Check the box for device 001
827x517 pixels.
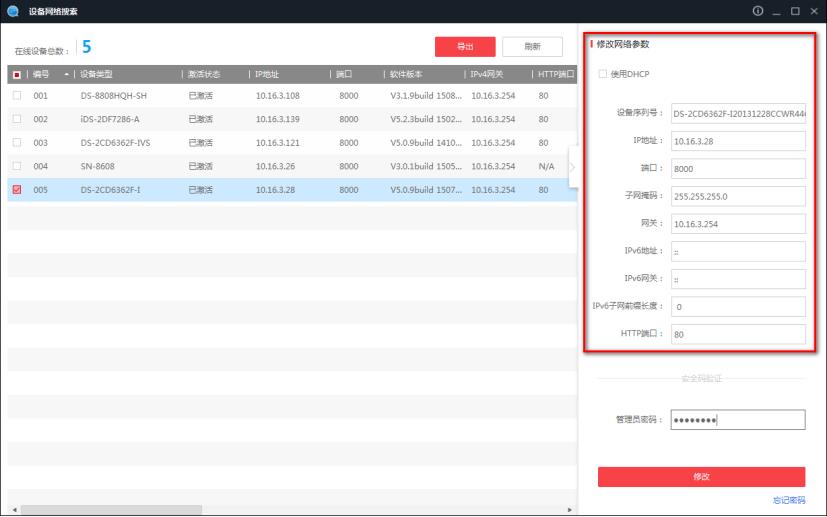click(16, 95)
